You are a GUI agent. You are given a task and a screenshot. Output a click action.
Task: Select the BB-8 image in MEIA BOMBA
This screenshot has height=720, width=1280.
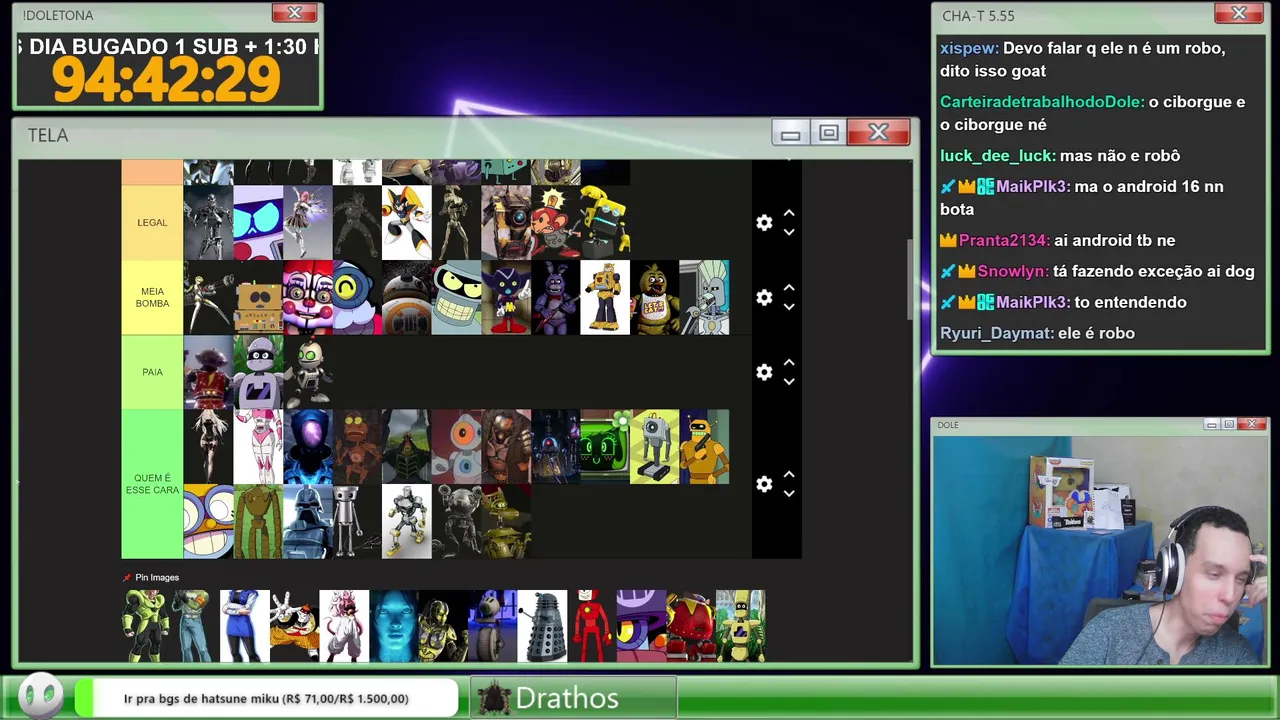click(407, 297)
